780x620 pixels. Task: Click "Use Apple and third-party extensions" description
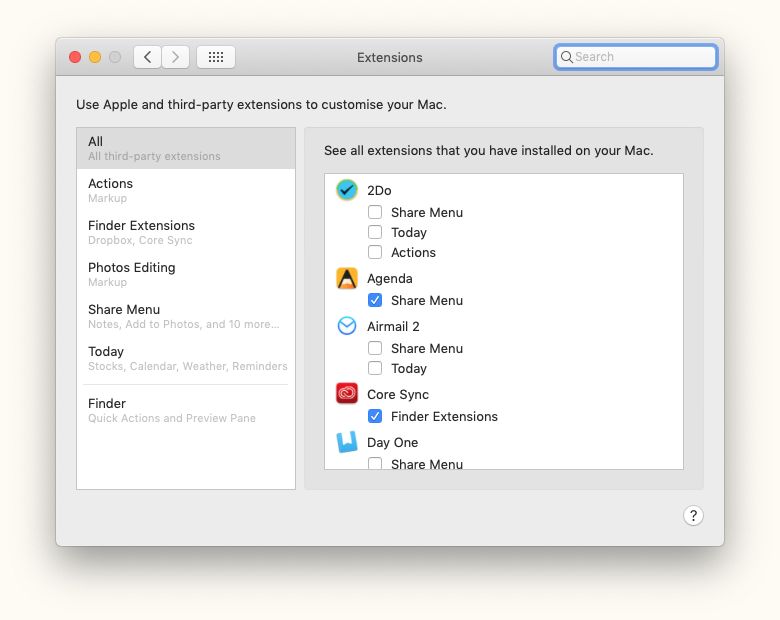point(261,104)
